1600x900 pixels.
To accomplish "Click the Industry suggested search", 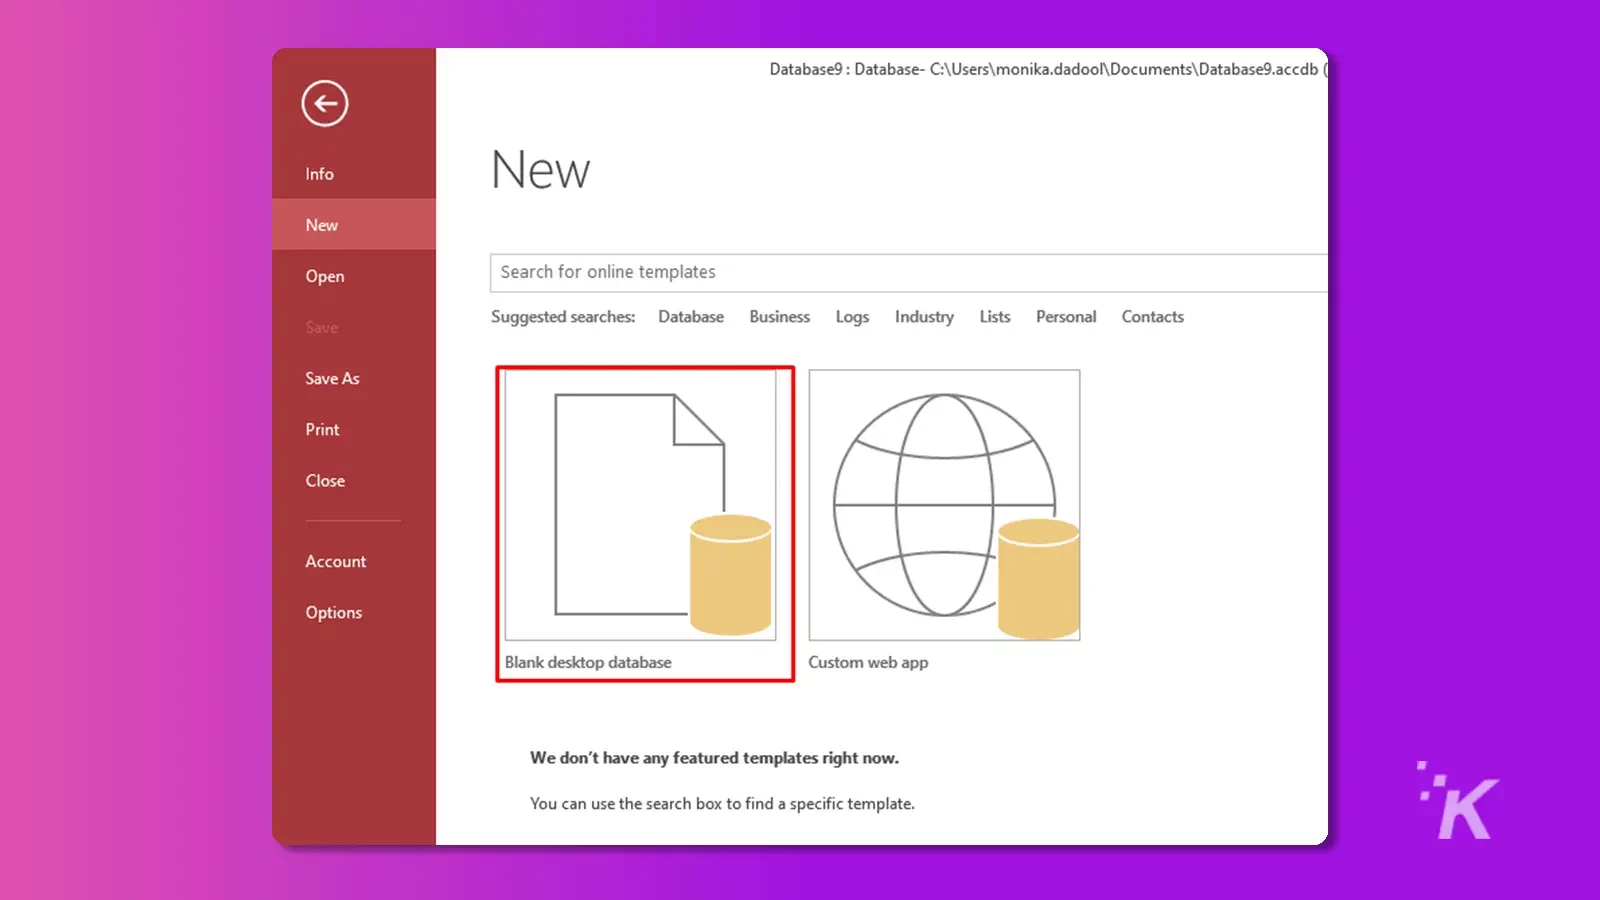I will pyautogui.click(x=924, y=317).
